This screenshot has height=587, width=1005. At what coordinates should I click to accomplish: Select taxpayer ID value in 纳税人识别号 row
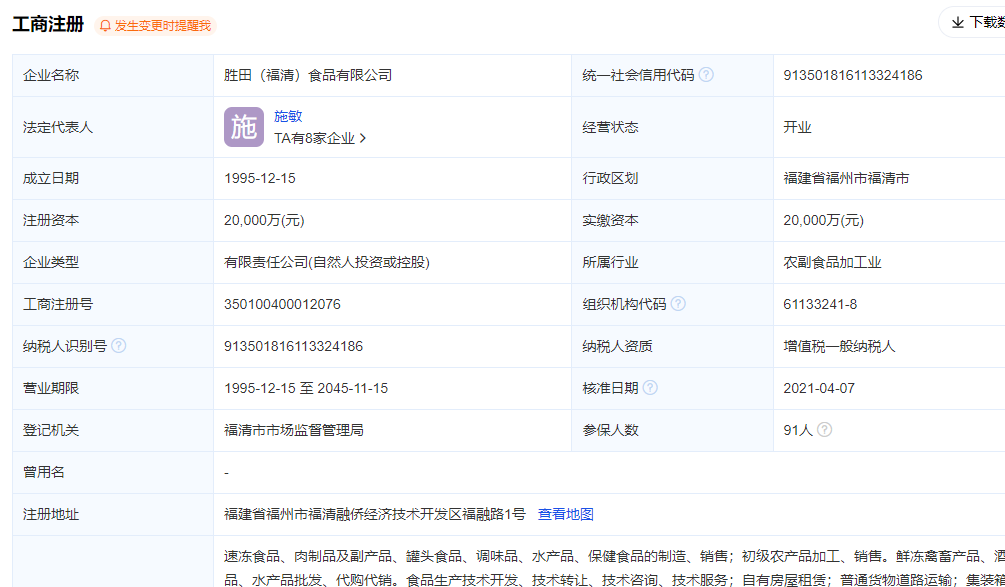(293, 346)
